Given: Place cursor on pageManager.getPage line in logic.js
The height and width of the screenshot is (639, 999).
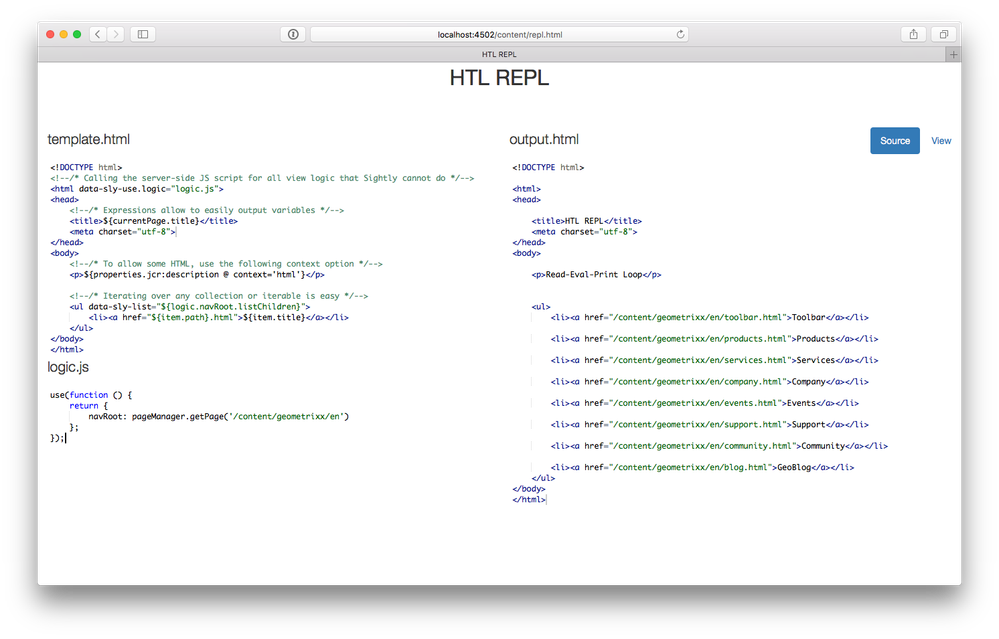Looking at the screenshot, I should [x=217, y=416].
